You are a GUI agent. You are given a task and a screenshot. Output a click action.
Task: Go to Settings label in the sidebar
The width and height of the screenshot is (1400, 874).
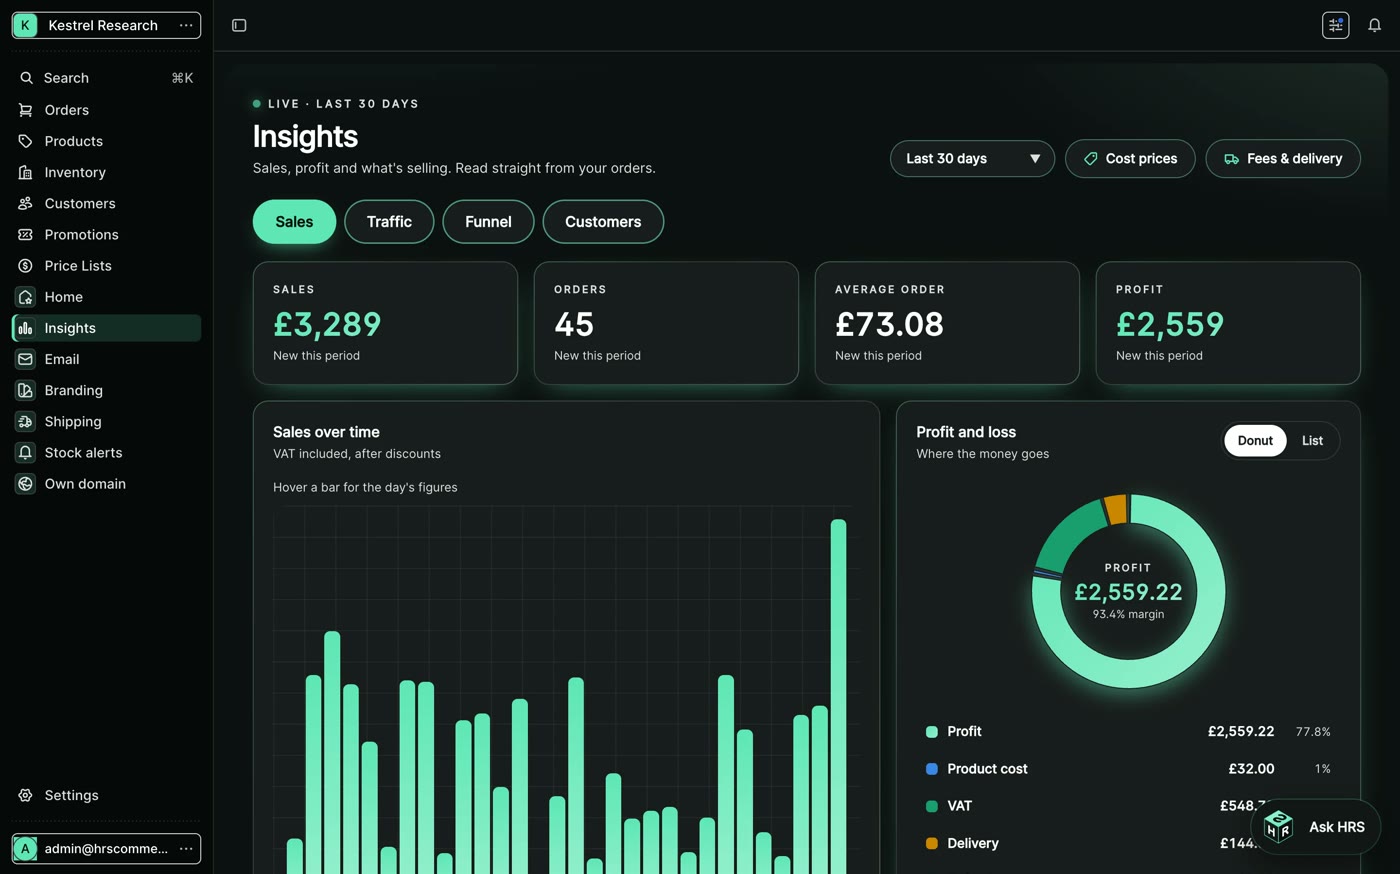tap(71, 795)
